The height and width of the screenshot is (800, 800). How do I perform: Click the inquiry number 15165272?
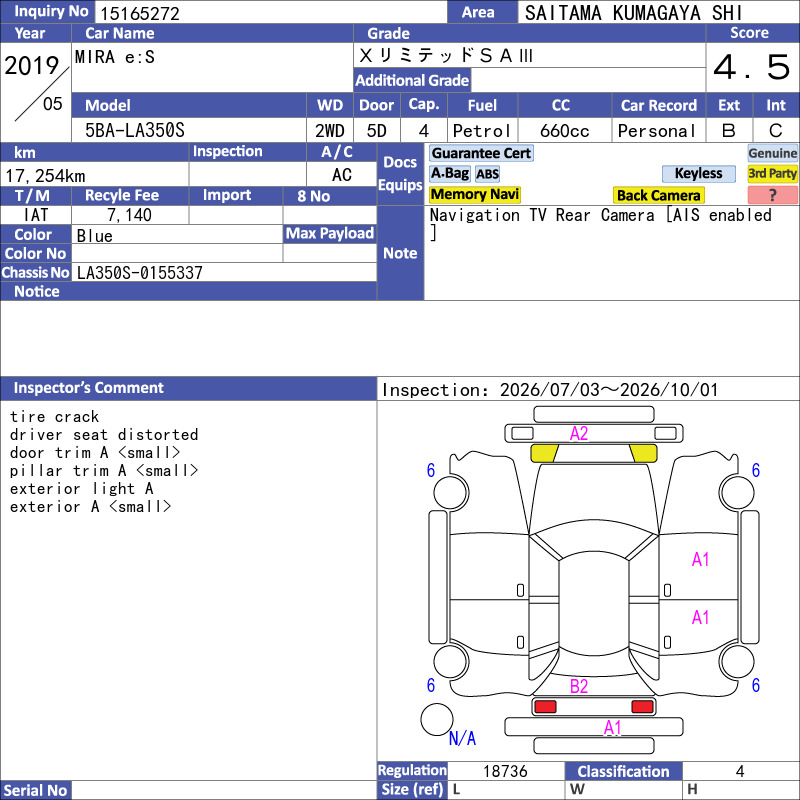(x=140, y=13)
